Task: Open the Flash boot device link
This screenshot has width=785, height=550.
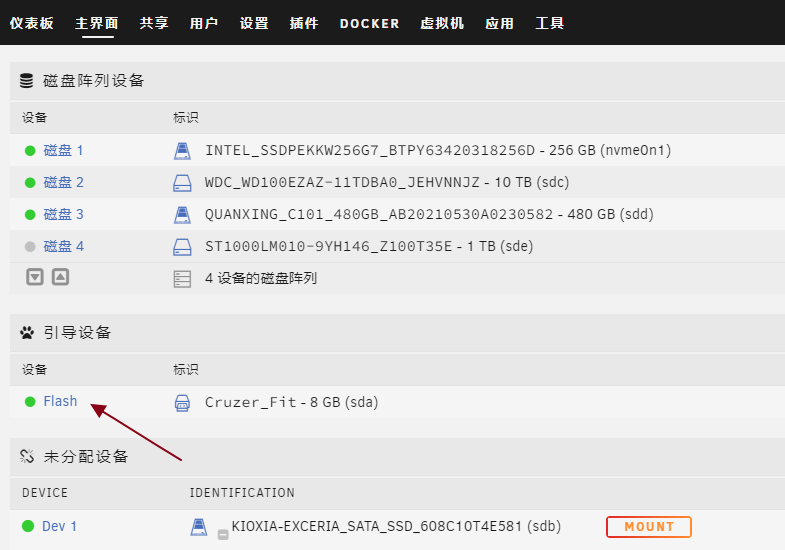Action: coord(60,401)
